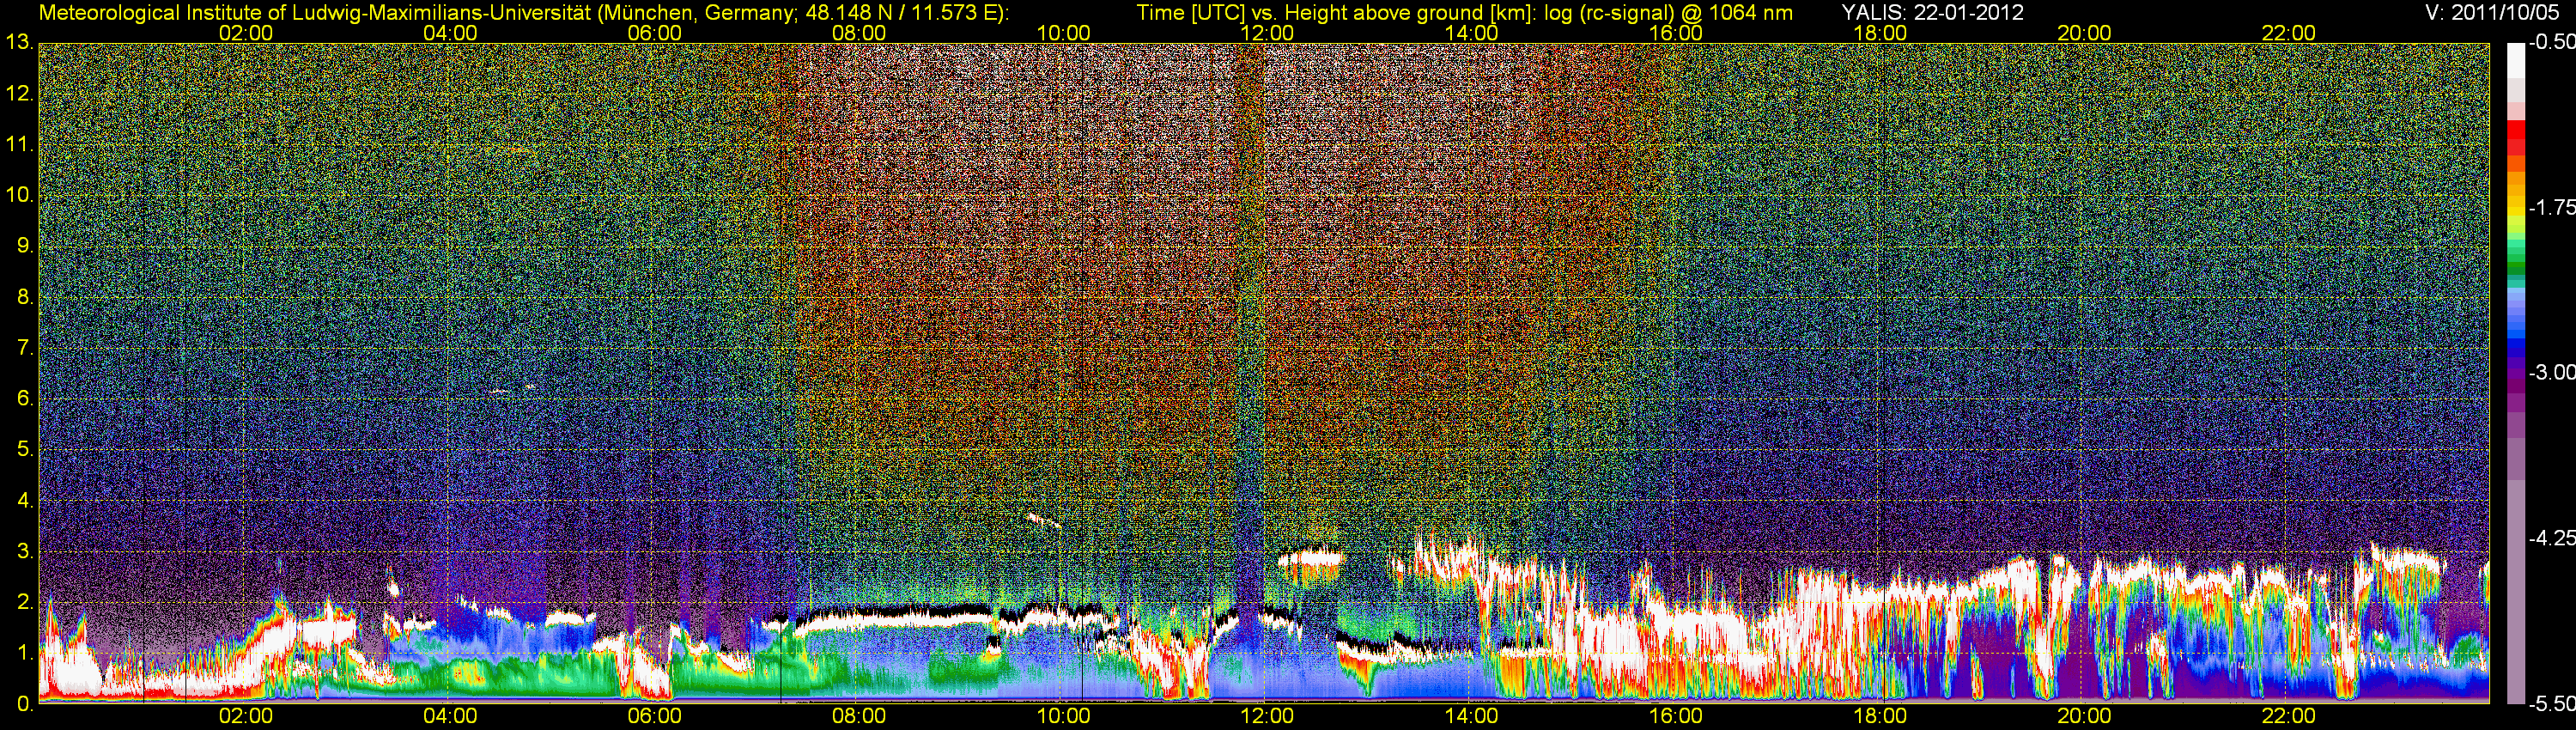Viewport: 2576px width, 730px height.
Task: Click the 1 km height axis label
Action: click(x=25, y=653)
